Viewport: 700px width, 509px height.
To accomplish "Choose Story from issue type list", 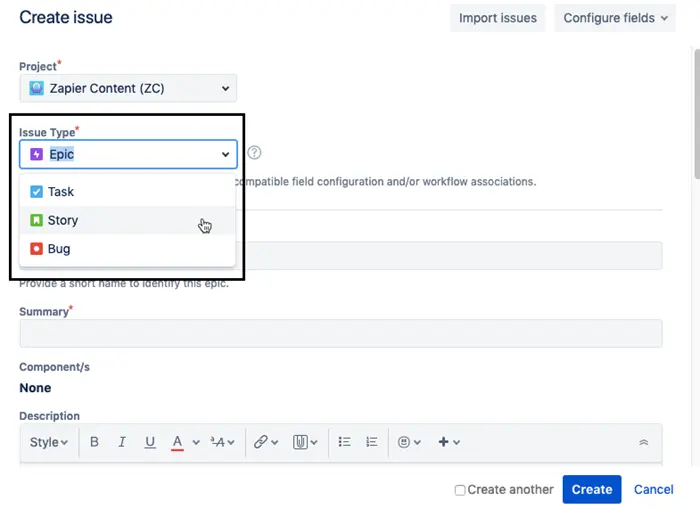I will pyautogui.click(x=63, y=220).
